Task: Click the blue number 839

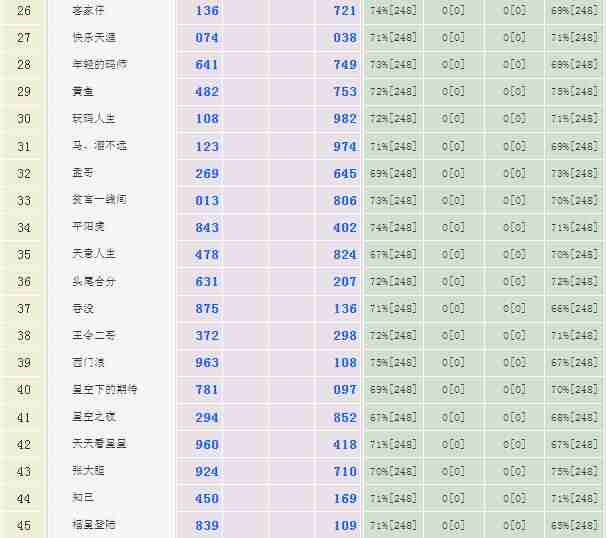Action: tap(207, 525)
